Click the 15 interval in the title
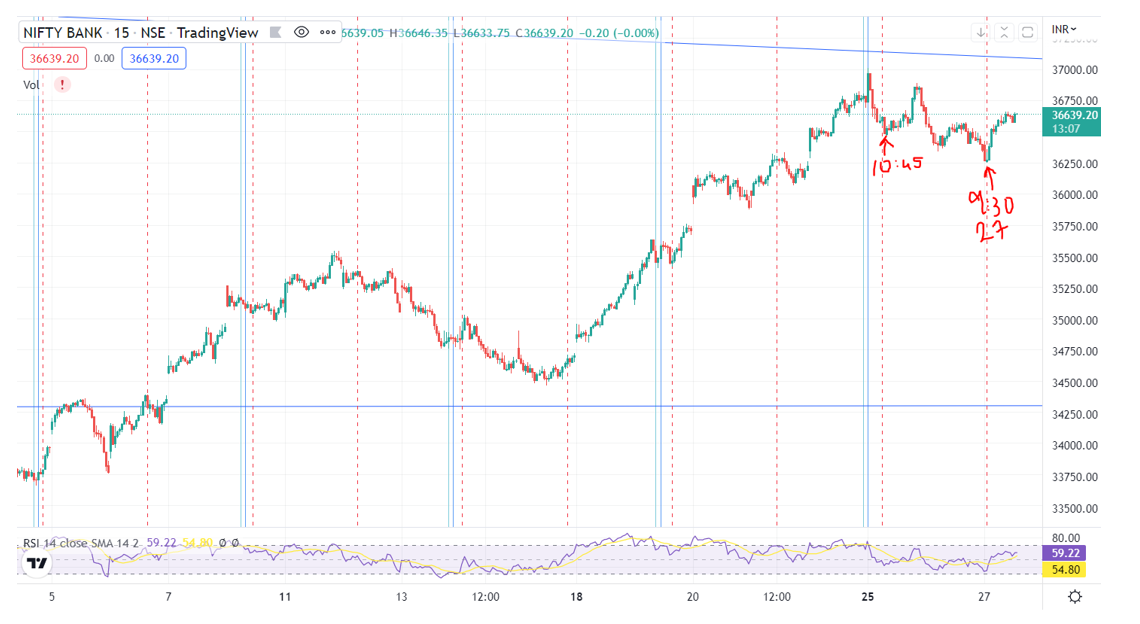The image size is (1140, 624). (x=121, y=33)
